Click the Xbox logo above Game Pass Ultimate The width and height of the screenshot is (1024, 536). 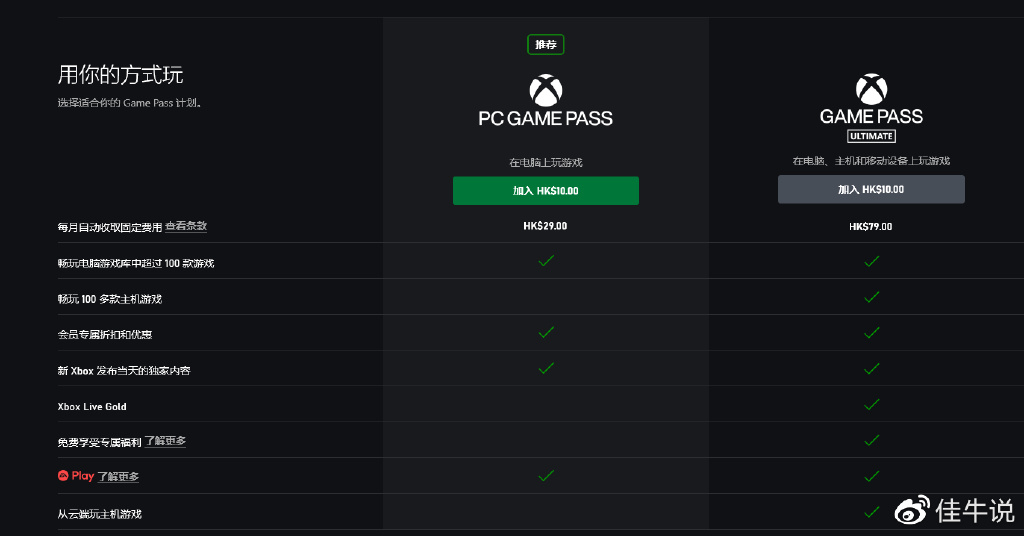click(x=871, y=89)
